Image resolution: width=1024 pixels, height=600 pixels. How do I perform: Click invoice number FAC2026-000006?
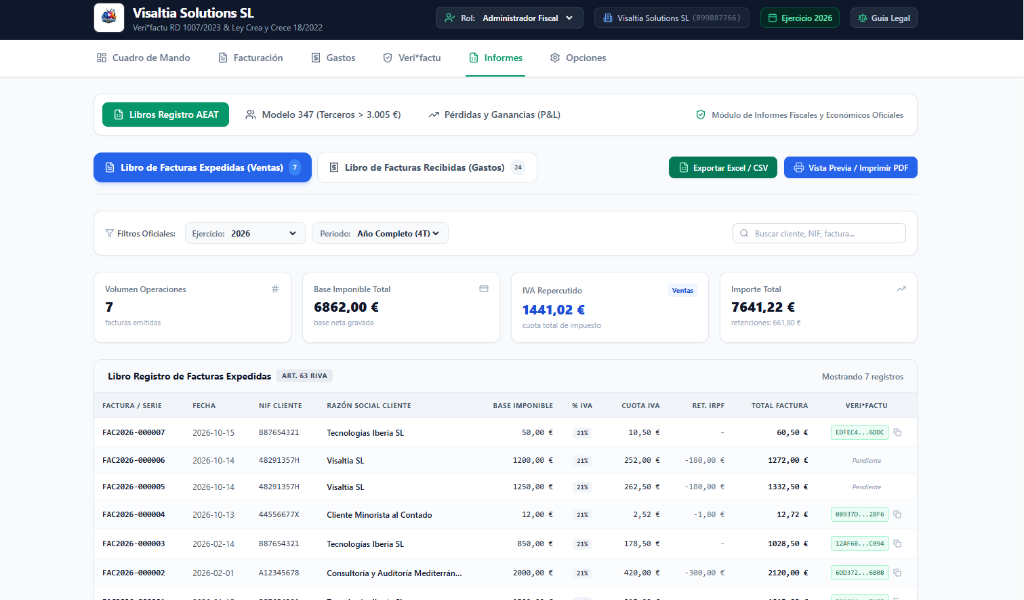tap(134, 460)
